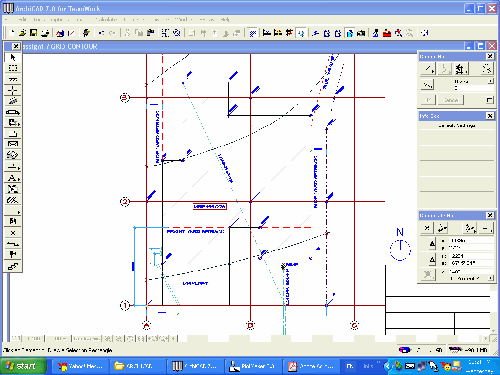Click grid marker A at the drawing bottom

tap(146, 325)
